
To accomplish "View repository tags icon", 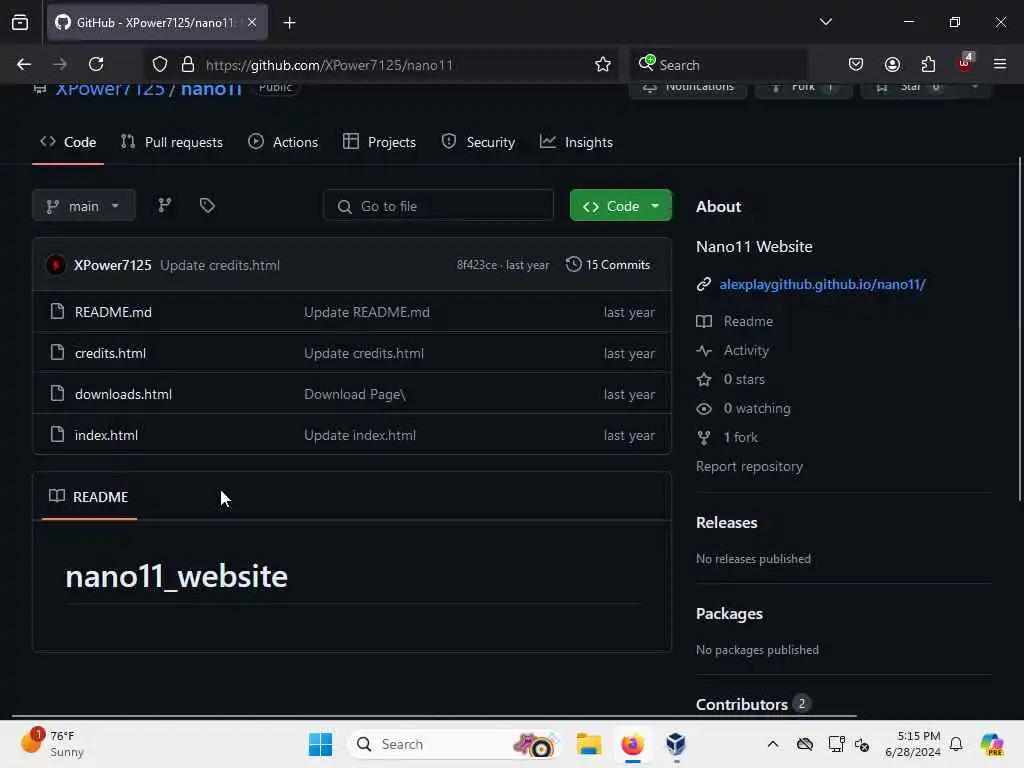I will 207,205.
